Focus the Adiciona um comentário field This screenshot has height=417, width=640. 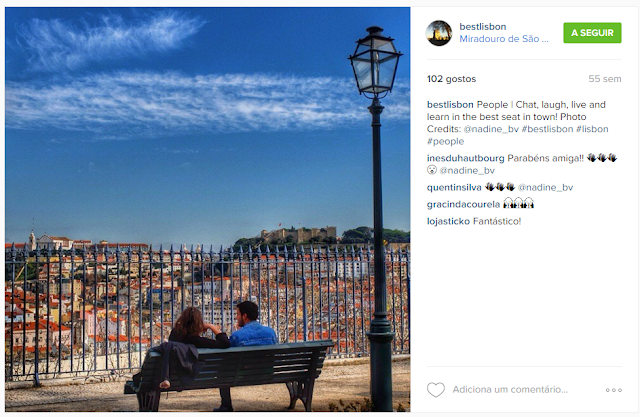click(510, 390)
